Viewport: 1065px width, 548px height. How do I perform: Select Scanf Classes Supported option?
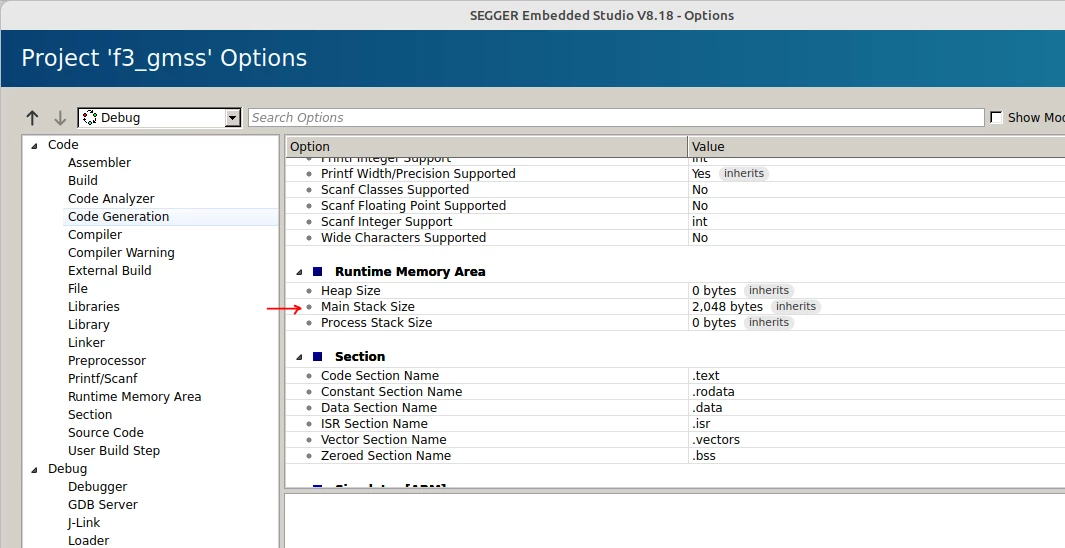tap(395, 189)
